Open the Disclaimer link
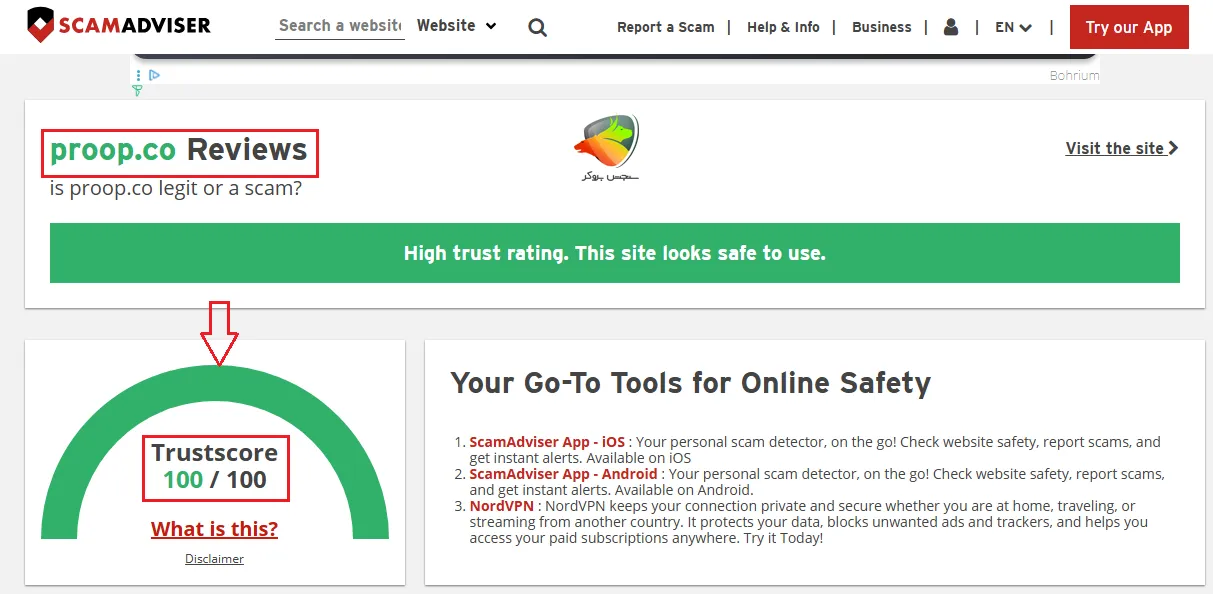Image resolution: width=1213 pixels, height=594 pixels. pos(214,559)
